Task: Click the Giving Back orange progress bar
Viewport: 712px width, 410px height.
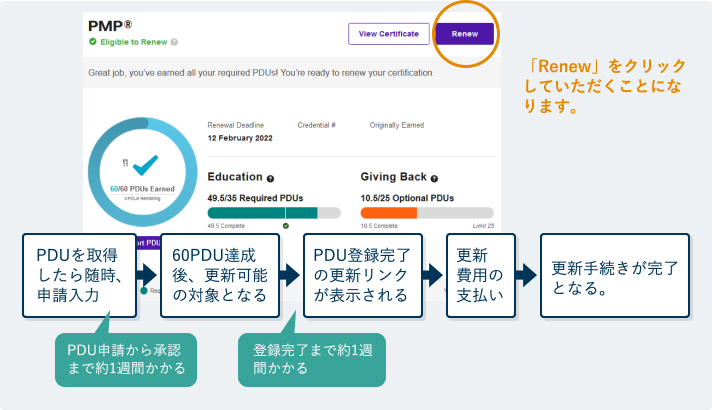Action: [427, 213]
